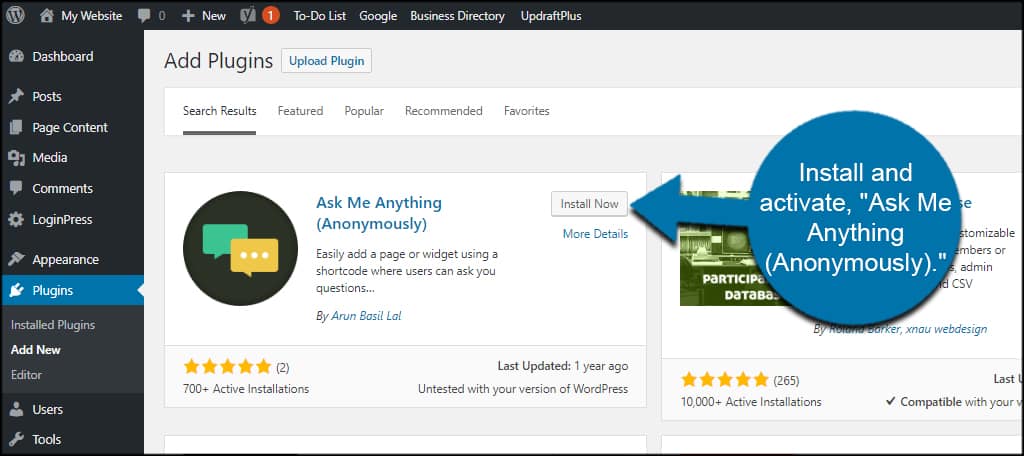Click the Tools wrench icon
1024x456 pixels.
pyautogui.click(x=16, y=440)
